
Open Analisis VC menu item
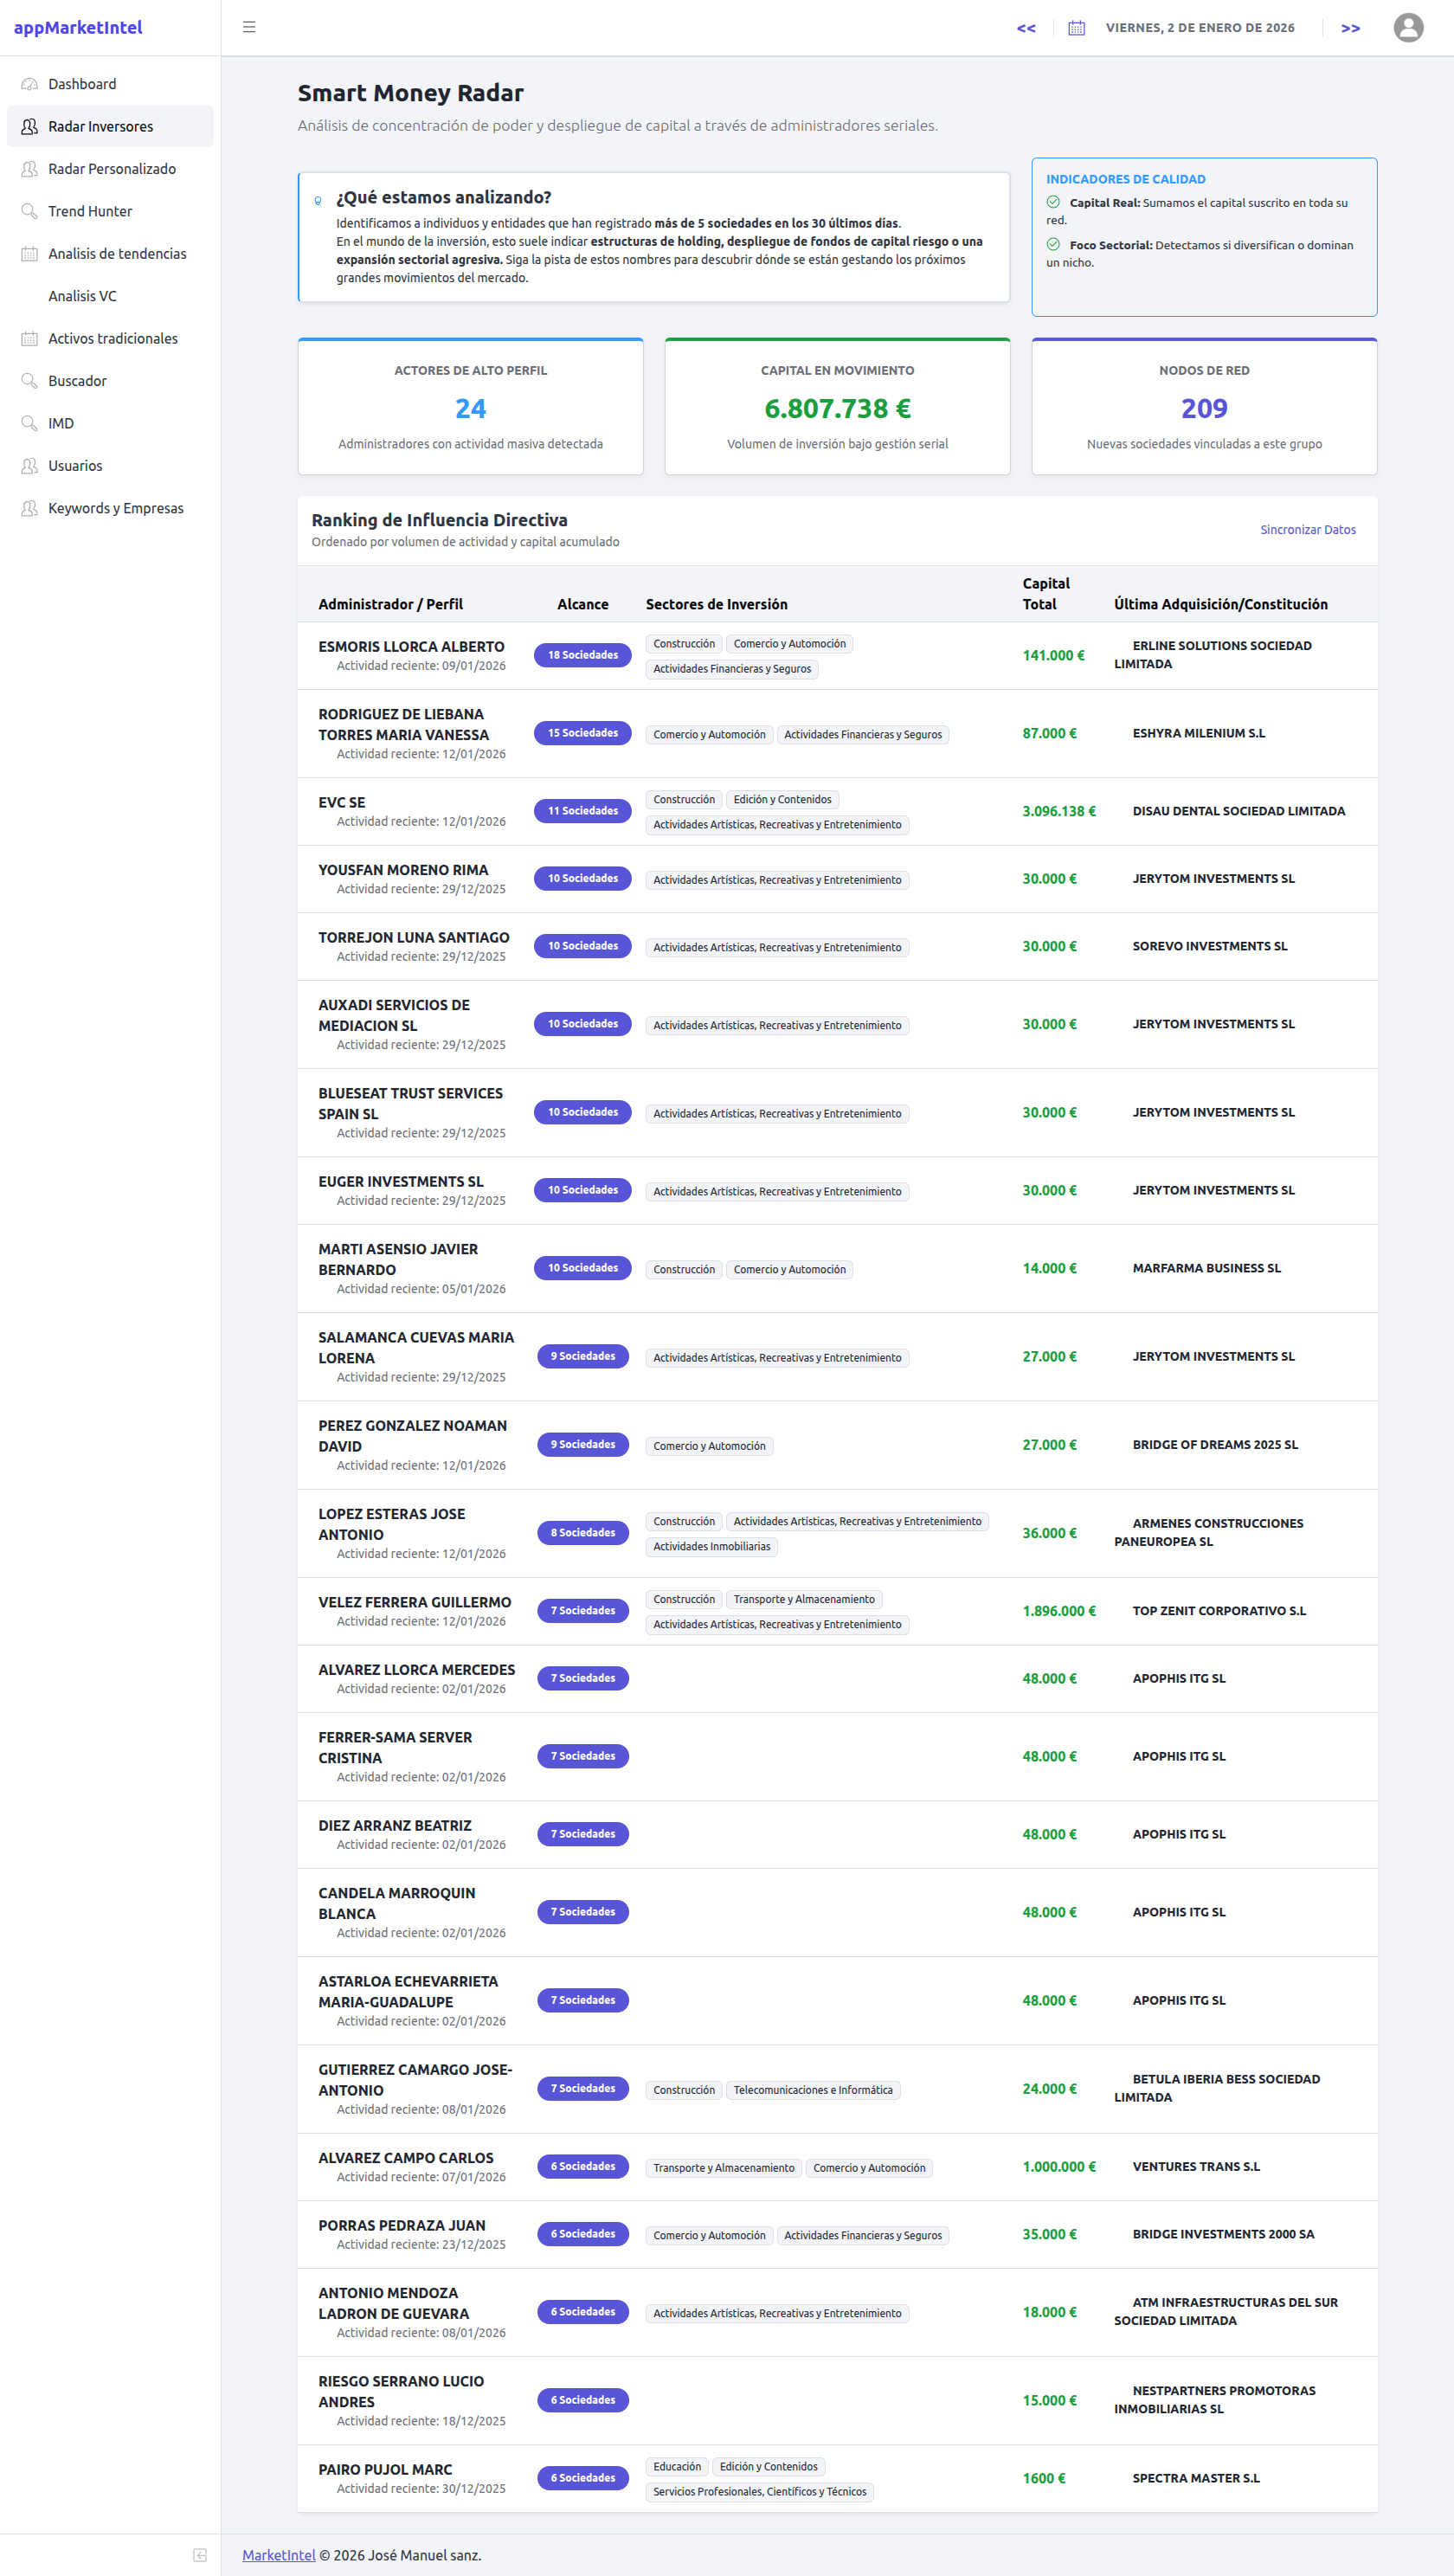(110, 296)
